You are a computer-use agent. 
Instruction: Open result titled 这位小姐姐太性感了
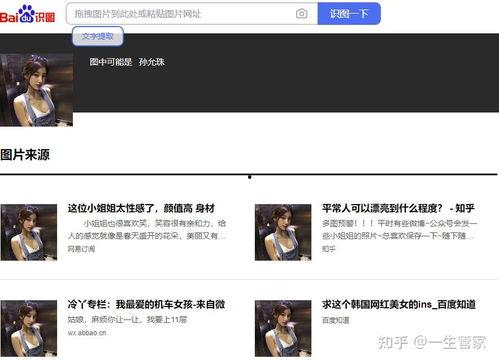click(141, 208)
